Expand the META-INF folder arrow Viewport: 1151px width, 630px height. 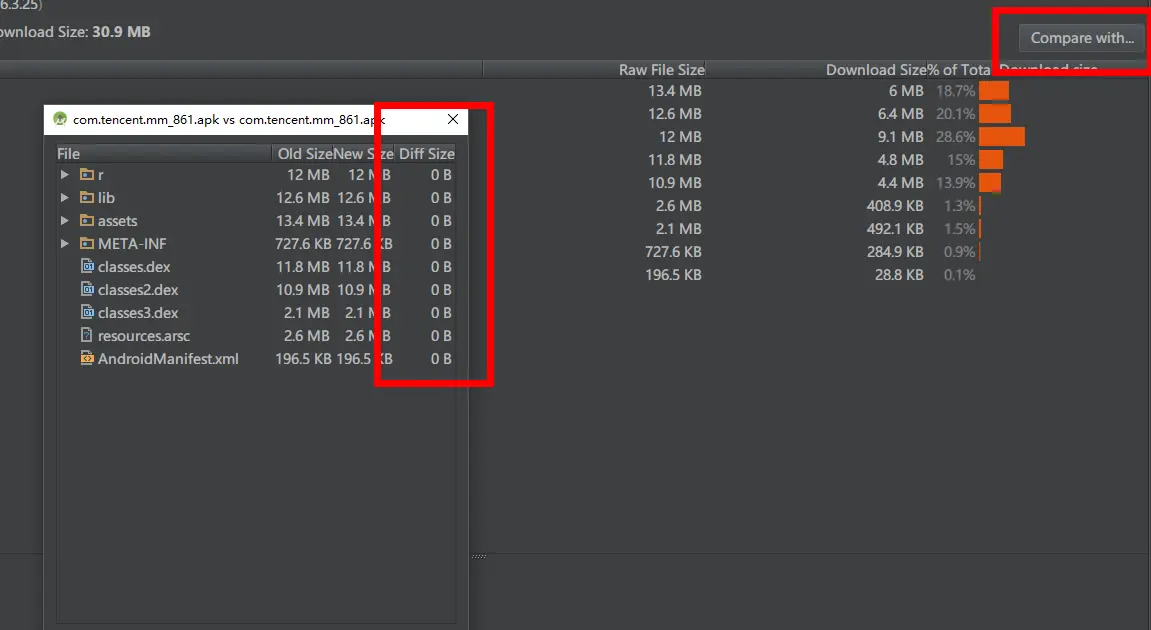point(65,243)
